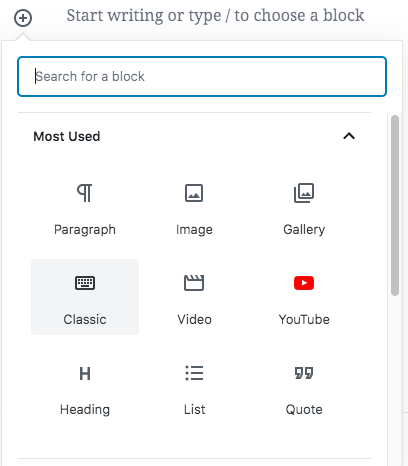Add the Quote block quotation-marks icon
This screenshot has height=466, width=408.
[x=304, y=373]
